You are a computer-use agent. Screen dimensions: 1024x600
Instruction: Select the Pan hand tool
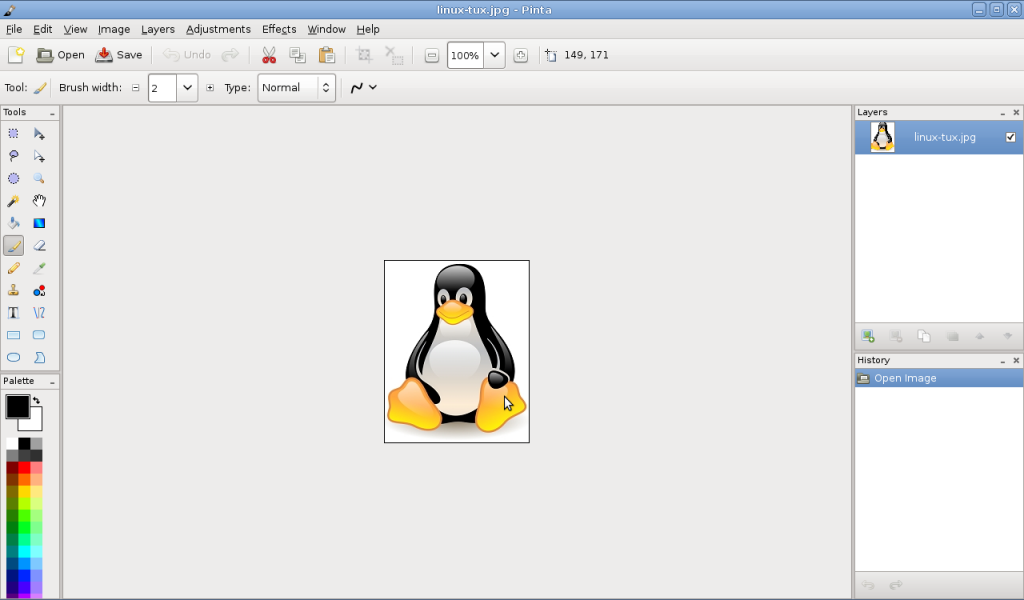[x=39, y=201]
